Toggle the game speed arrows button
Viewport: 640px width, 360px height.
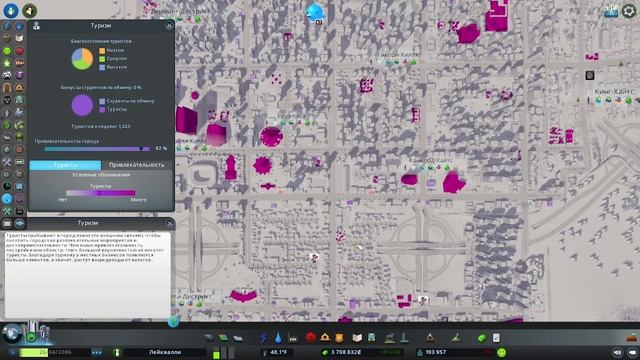click(97, 352)
